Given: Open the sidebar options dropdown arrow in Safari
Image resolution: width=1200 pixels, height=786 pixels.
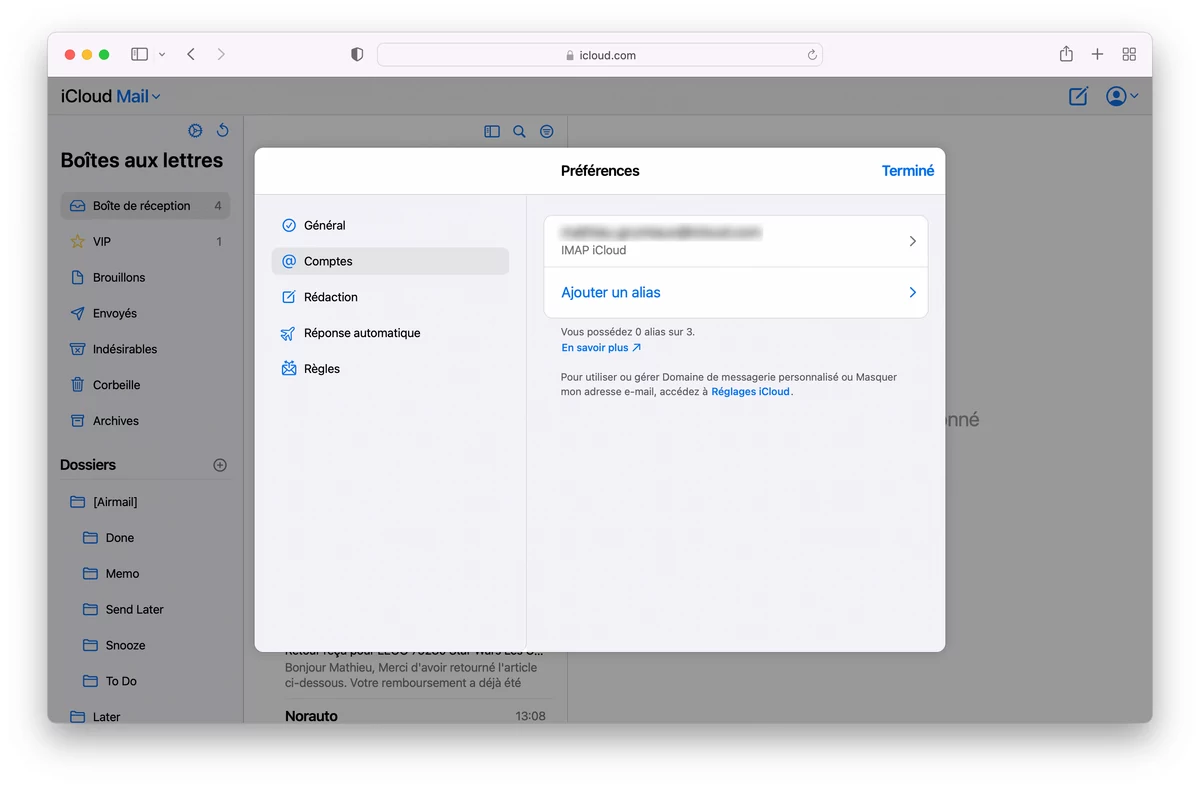Looking at the screenshot, I should (x=162, y=54).
